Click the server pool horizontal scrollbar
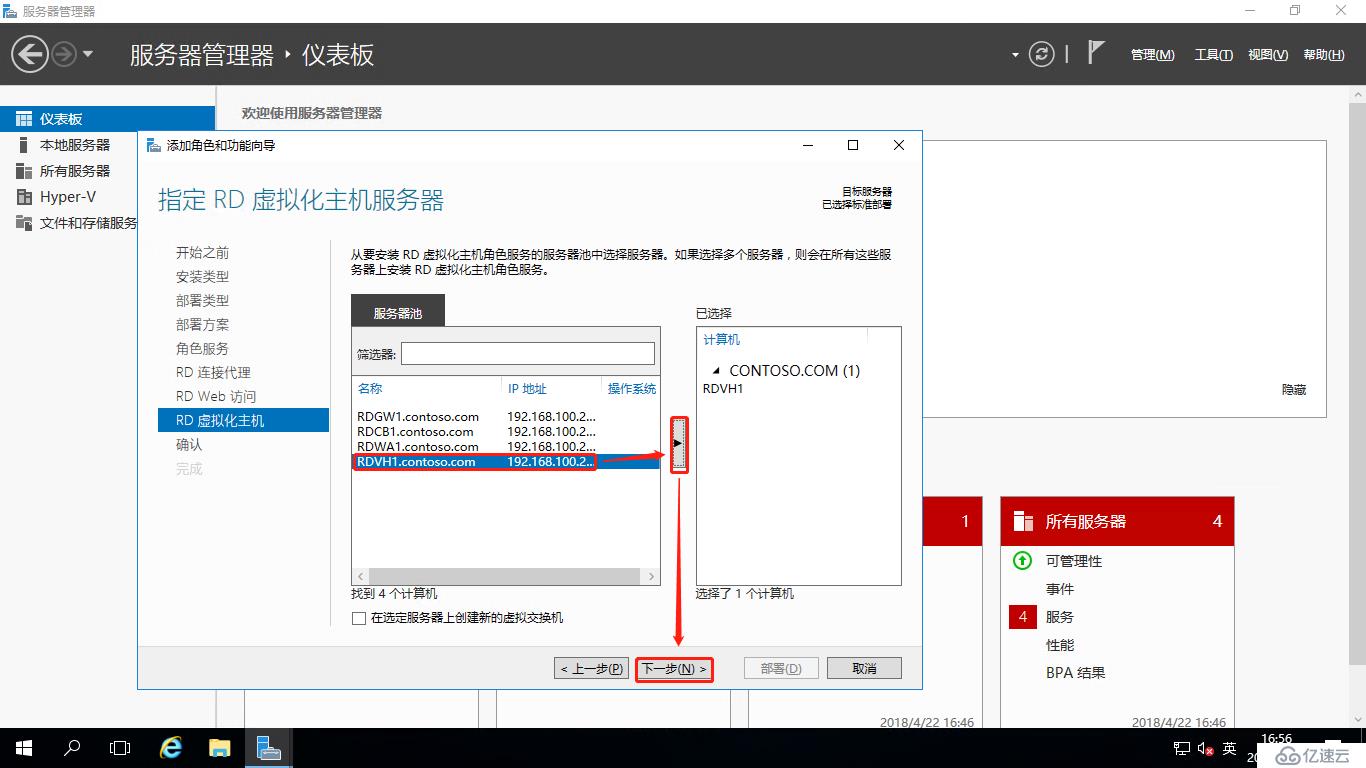Image resolution: width=1366 pixels, height=768 pixels. click(x=505, y=576)
